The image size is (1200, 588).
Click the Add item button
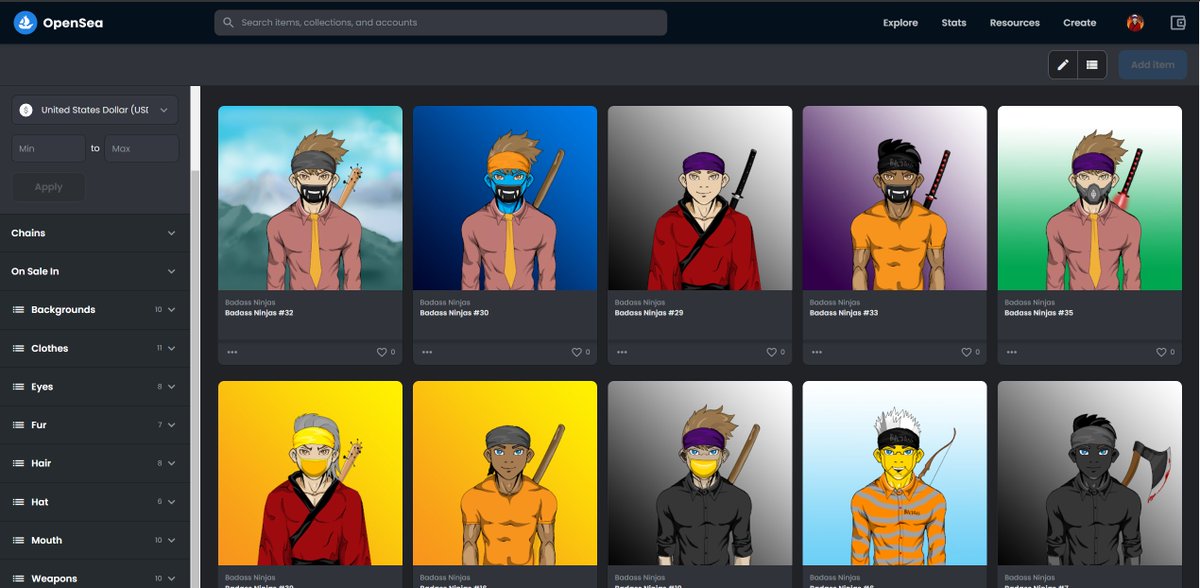(x=1152, y=64)
